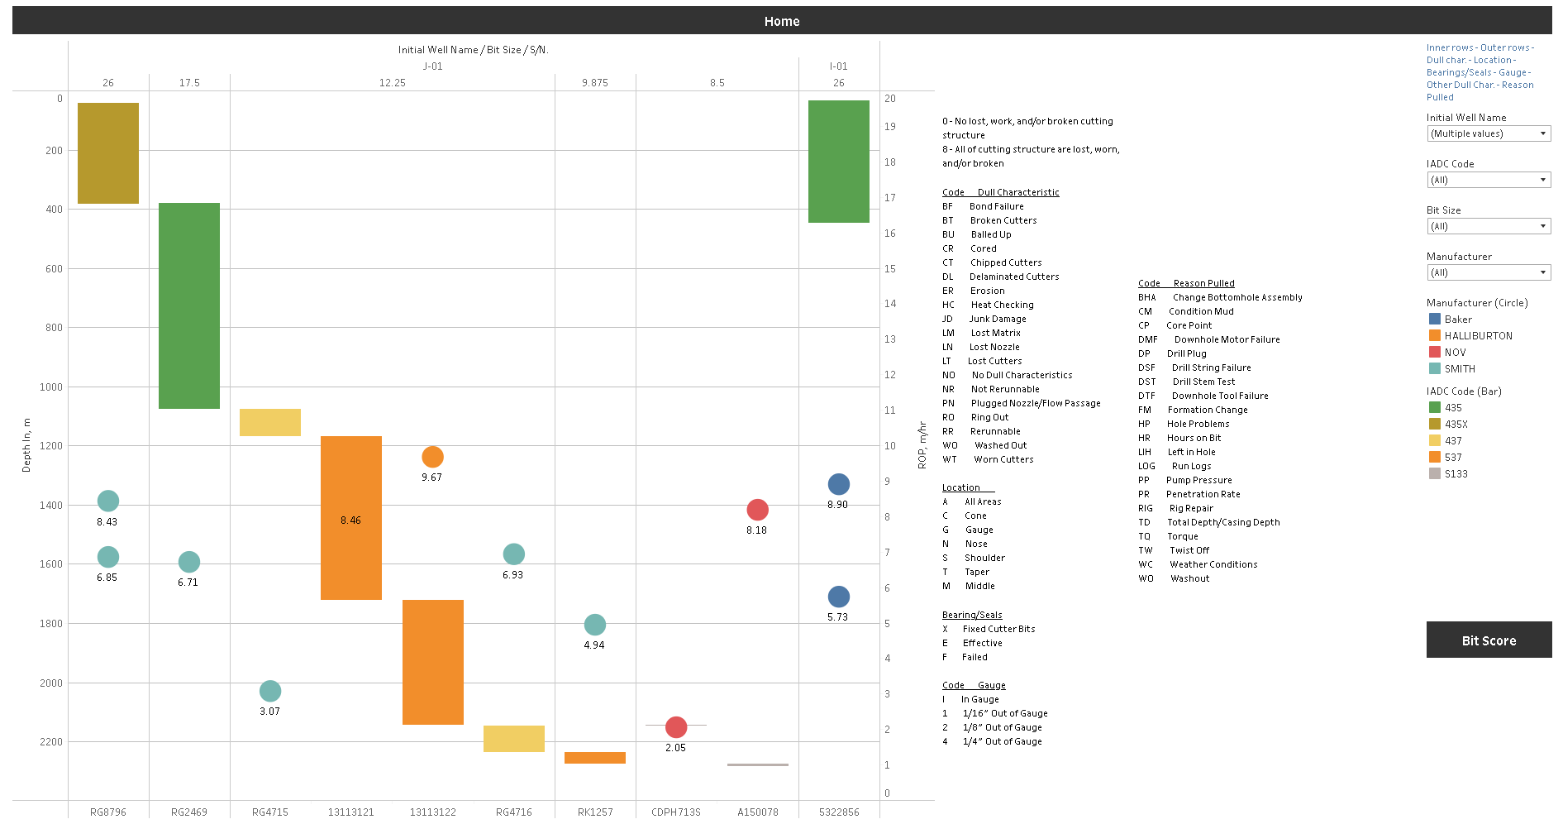1557x820 pixels.
Task: Select the Home tab
Action: tap(781, 20)
